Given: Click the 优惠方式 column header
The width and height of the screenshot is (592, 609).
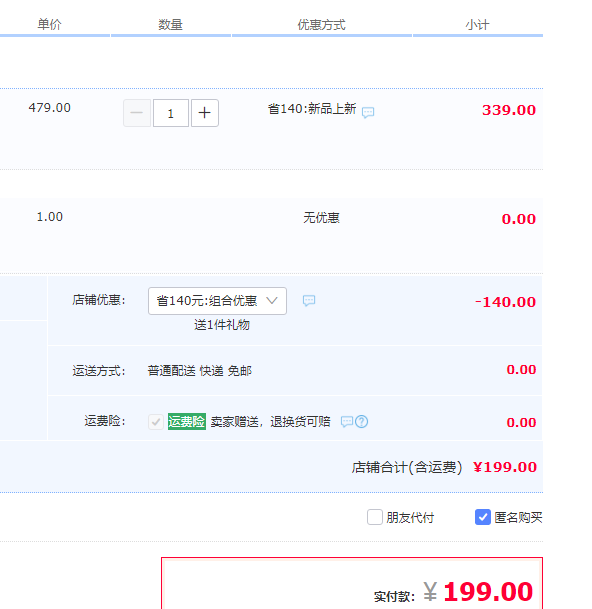Looking at the screenshot, I should coord(321,24).
